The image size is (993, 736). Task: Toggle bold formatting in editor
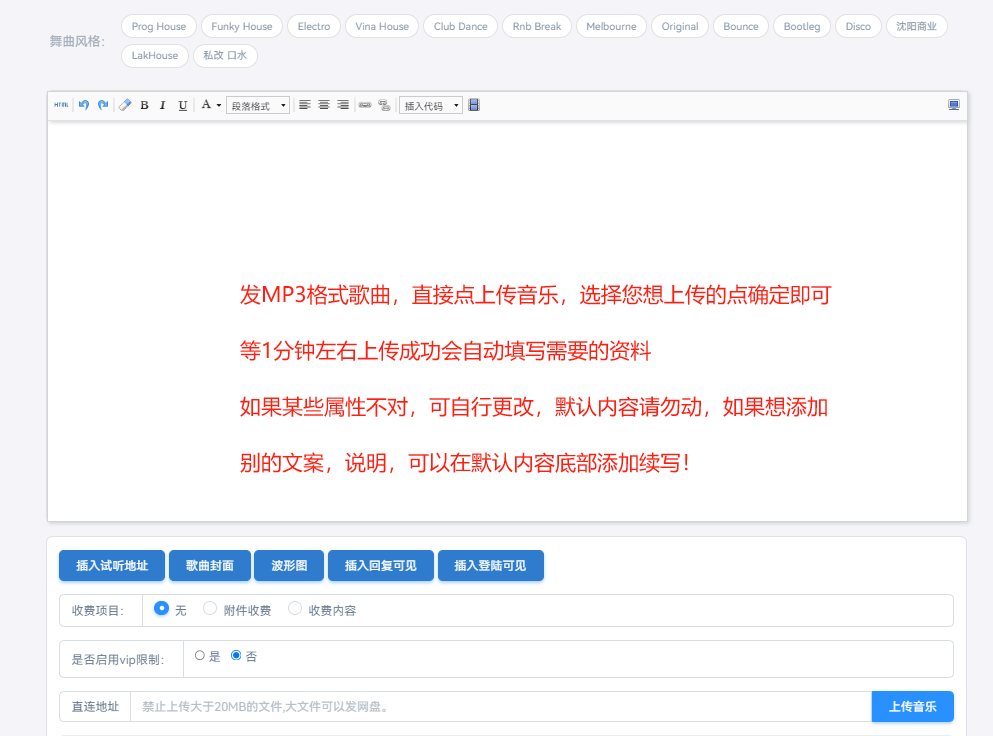coord(144,105)
